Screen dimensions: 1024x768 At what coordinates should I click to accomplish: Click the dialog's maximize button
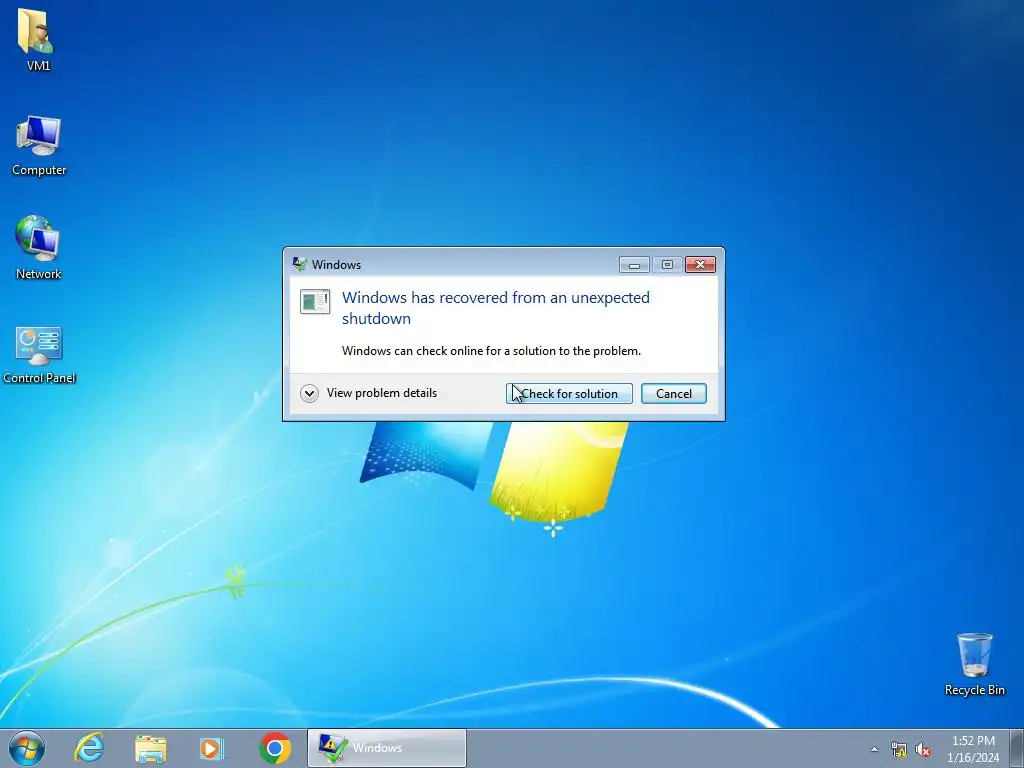pos(667,264)
